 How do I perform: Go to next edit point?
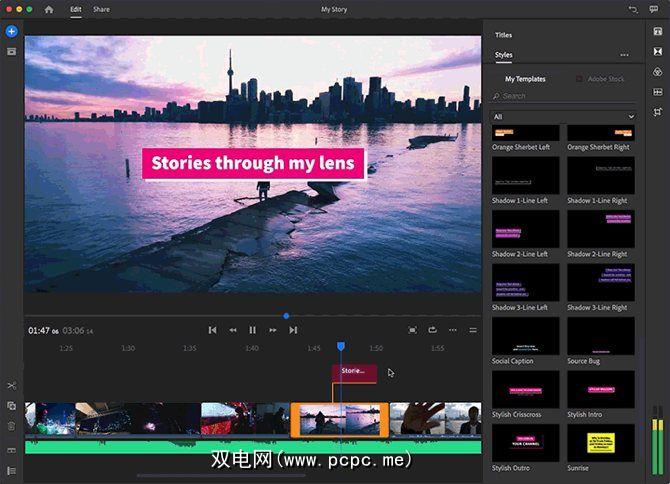(293, 330)
